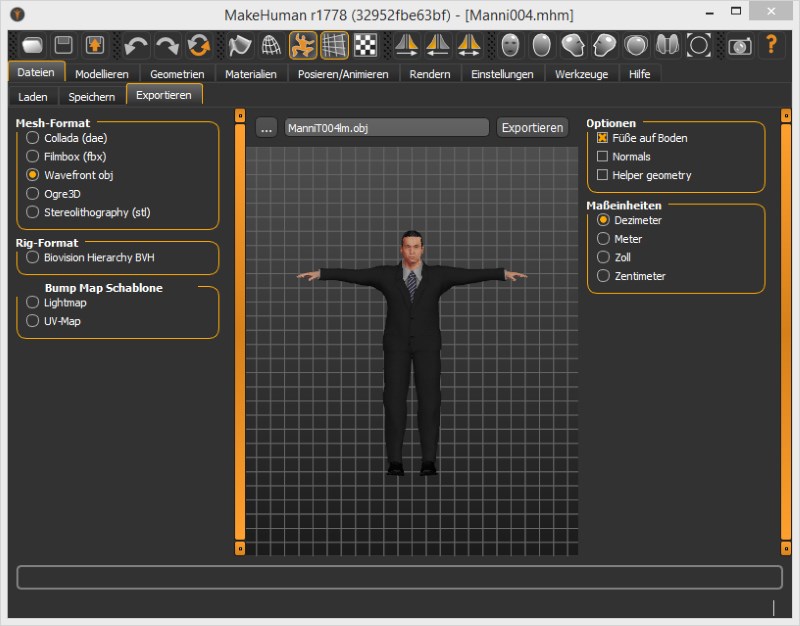Click the right orange vertical scrollbar
800x626 pixels.
(x=786, y=332)
